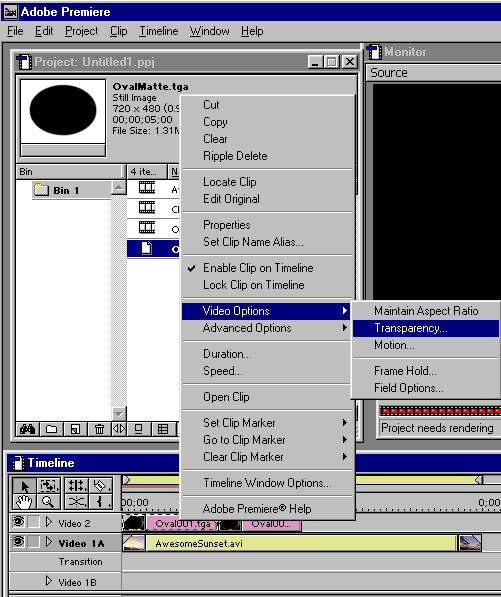Select the Zoom magnifier tool
Image resolution: width=501 pixels, height=597 pixels.
(x=48, y=502)
